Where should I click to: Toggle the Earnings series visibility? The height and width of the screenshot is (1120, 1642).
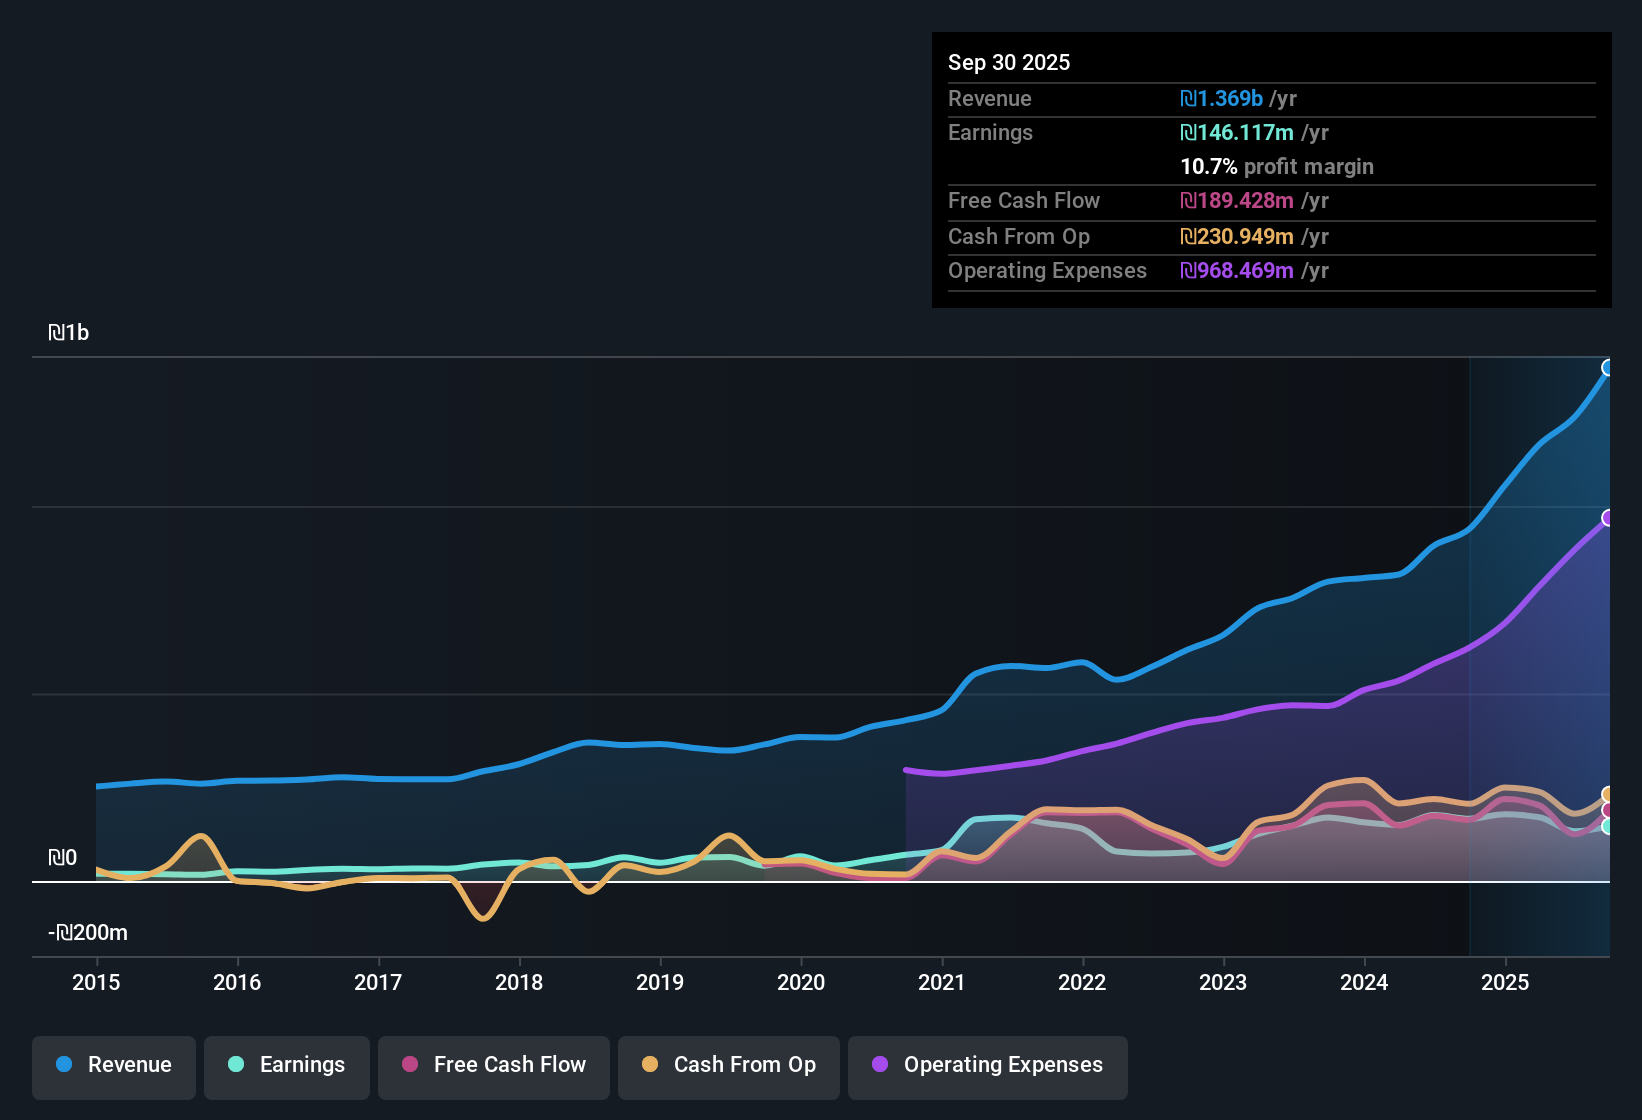(286, 1065)
